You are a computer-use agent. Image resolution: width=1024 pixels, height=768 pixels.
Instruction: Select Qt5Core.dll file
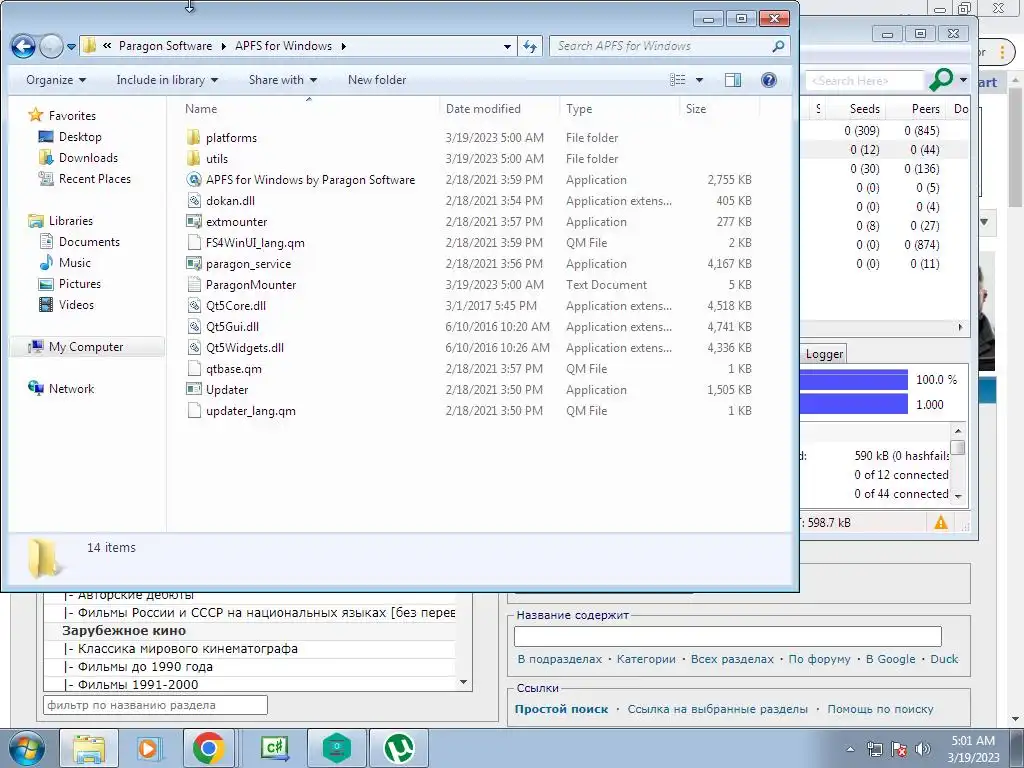(x=236, y=306)
